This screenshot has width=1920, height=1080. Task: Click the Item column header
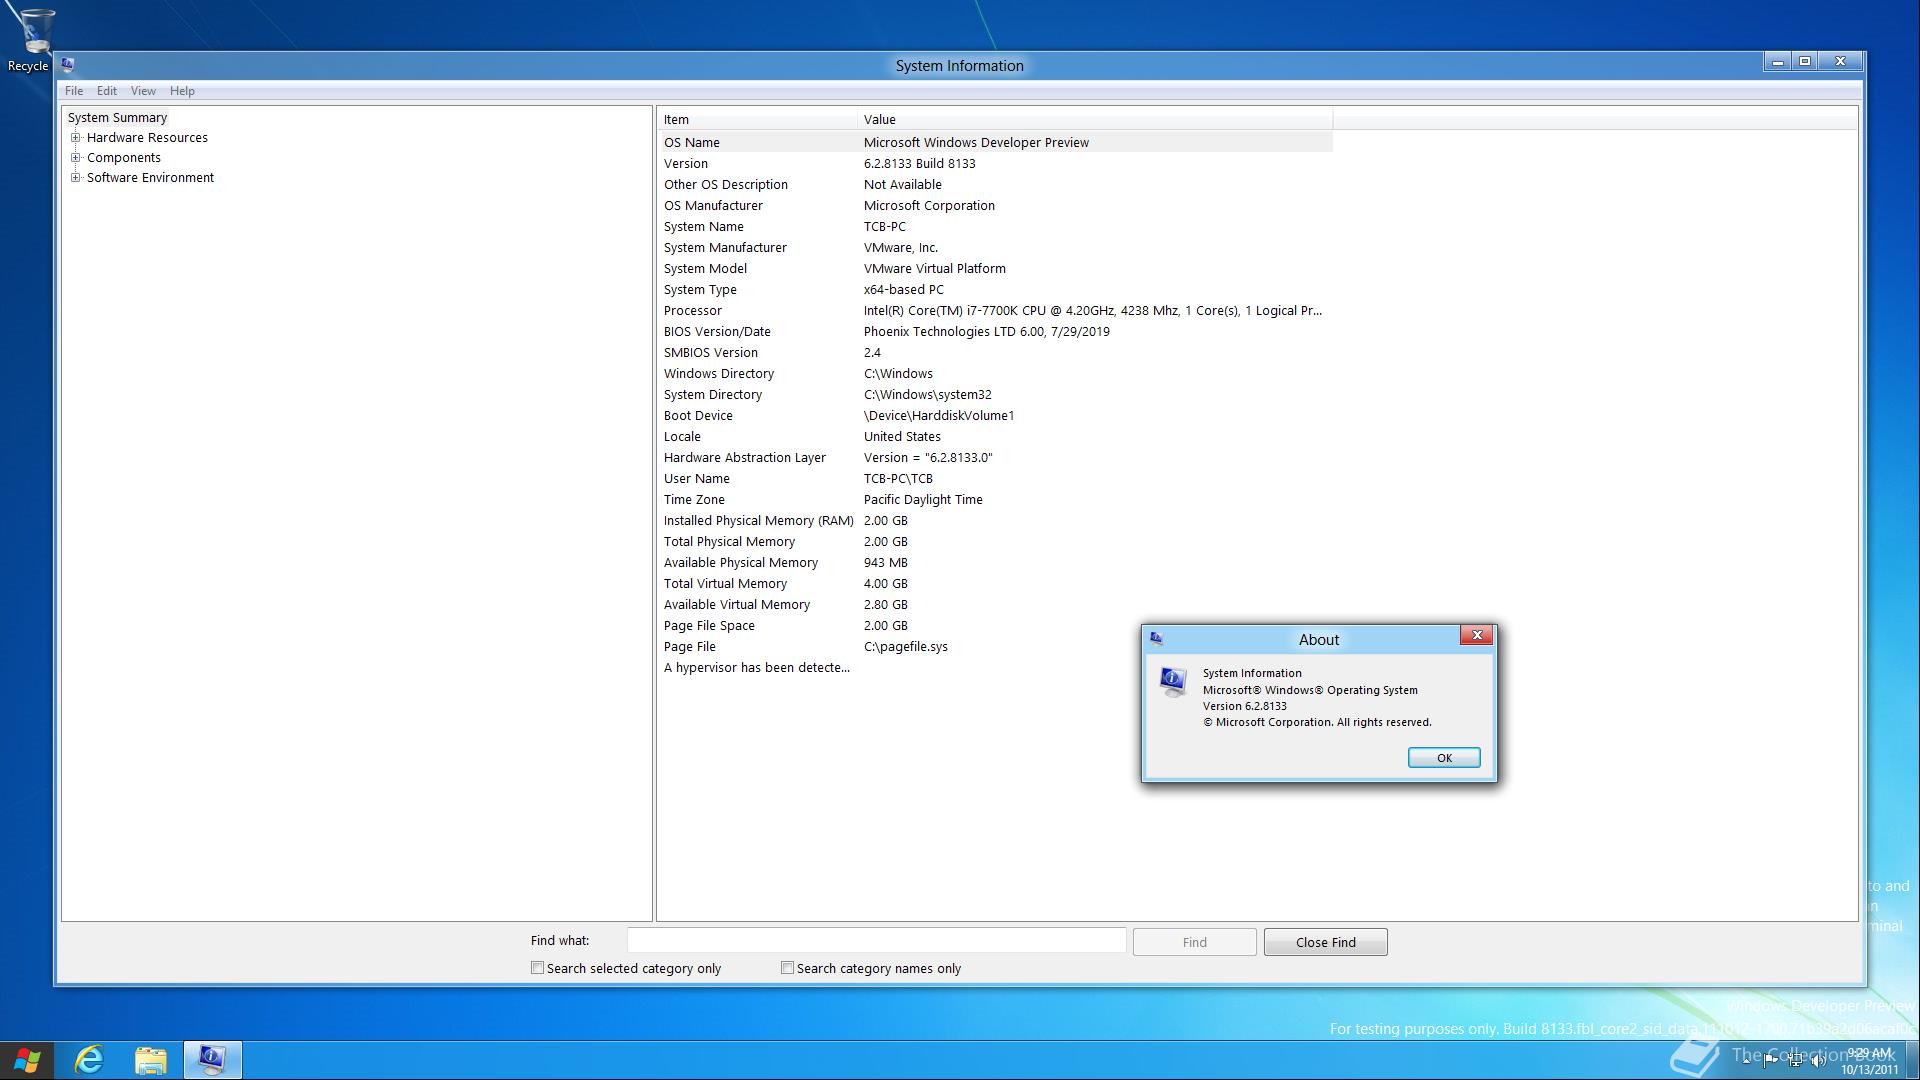tap(757, 119)
